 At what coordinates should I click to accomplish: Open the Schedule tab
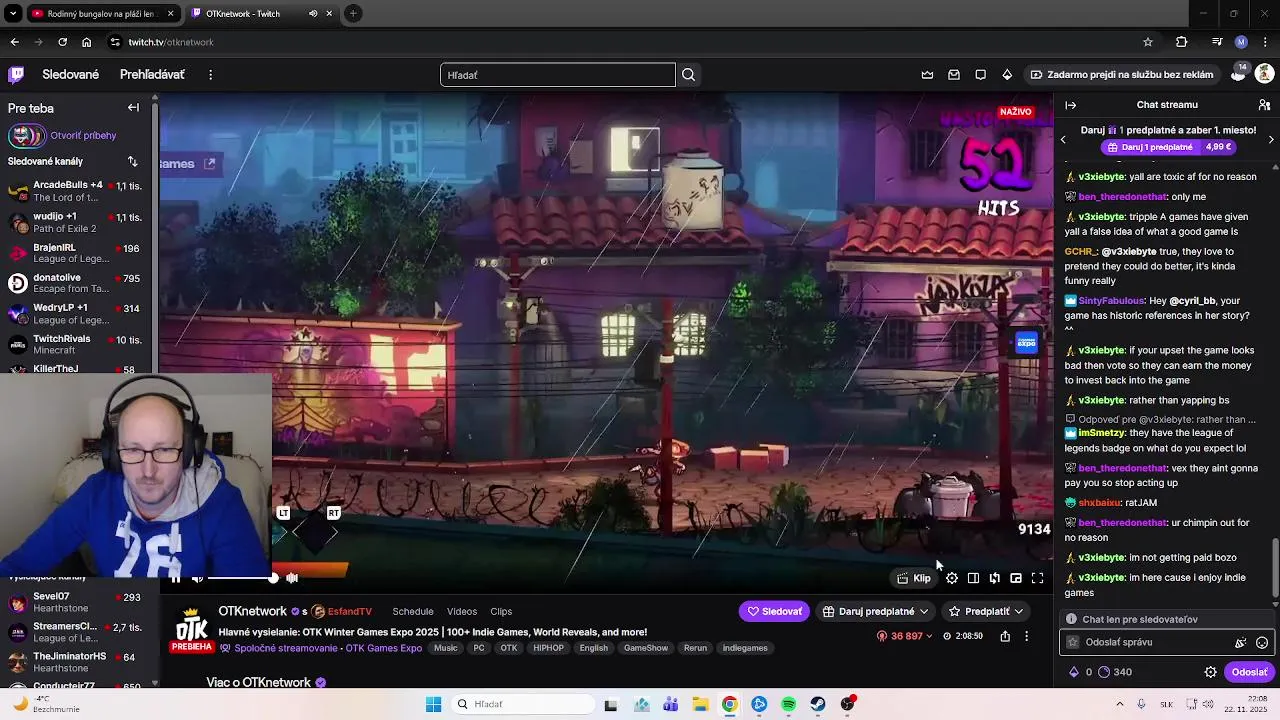click(413, 611)
